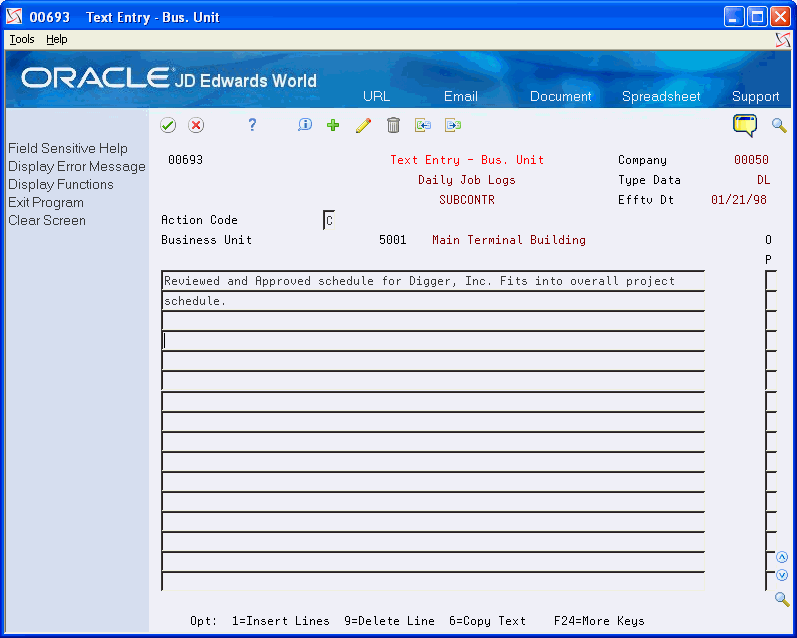Viewport: 797px width, 638px height.
Task: Open the Tools menu
Action: click(22, 39)
